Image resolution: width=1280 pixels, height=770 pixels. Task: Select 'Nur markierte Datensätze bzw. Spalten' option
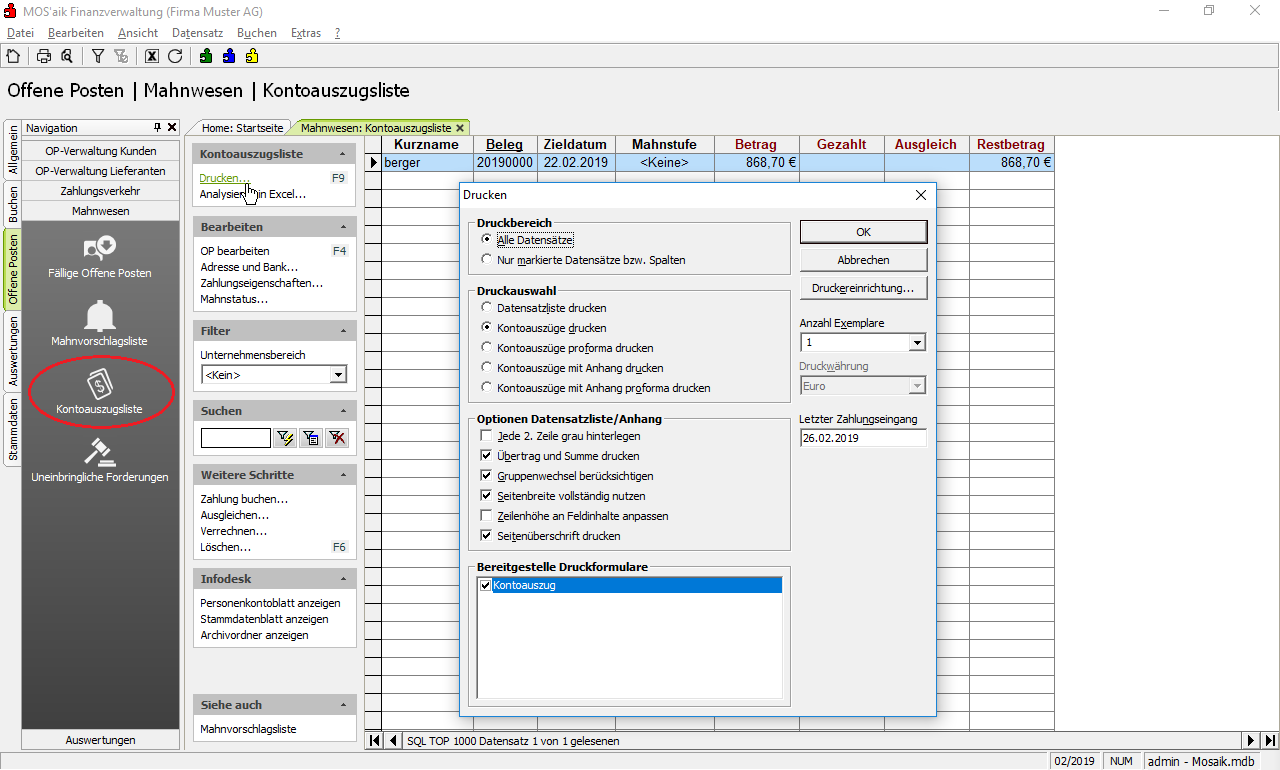point(487,260)
